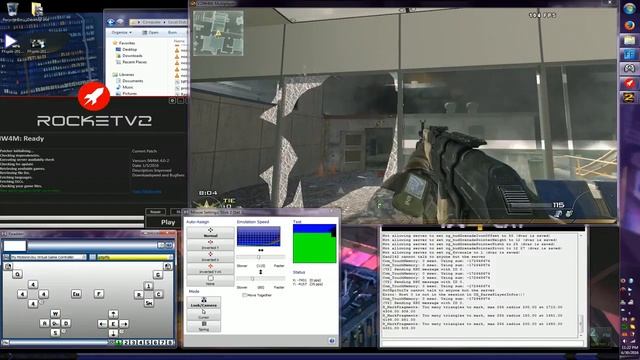Click the Inverted Y+X auto-assign button

tap(210, 269)
